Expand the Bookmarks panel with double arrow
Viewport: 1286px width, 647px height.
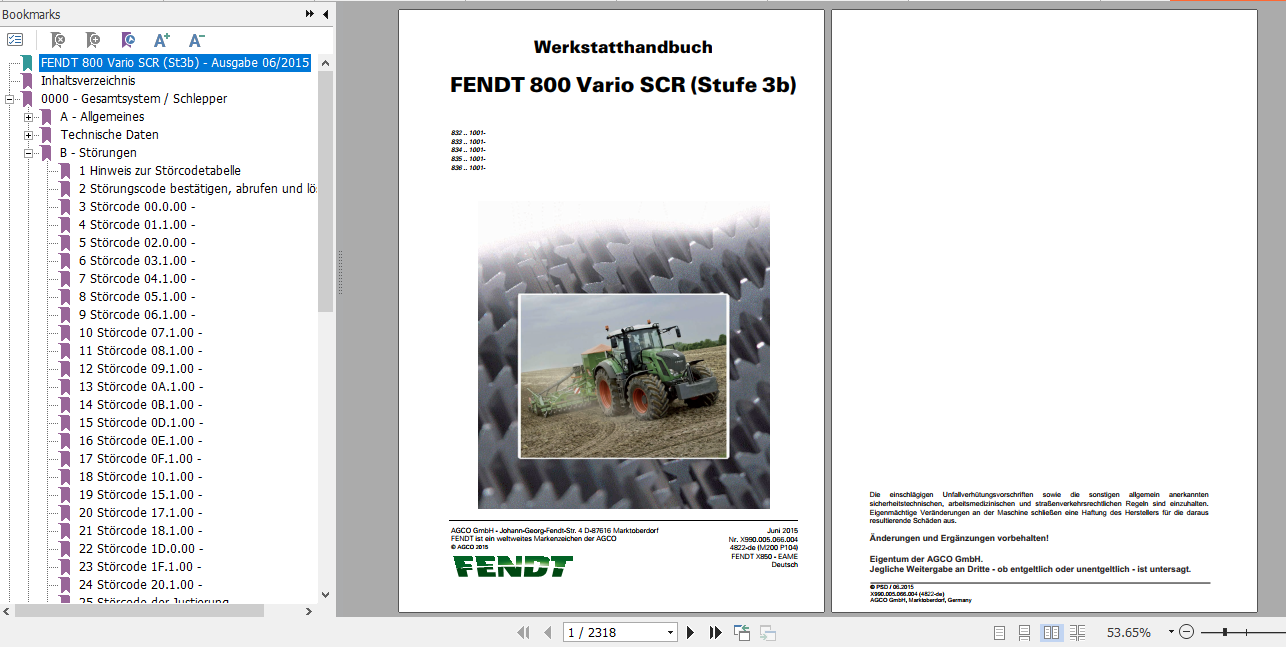coord(310,14)
